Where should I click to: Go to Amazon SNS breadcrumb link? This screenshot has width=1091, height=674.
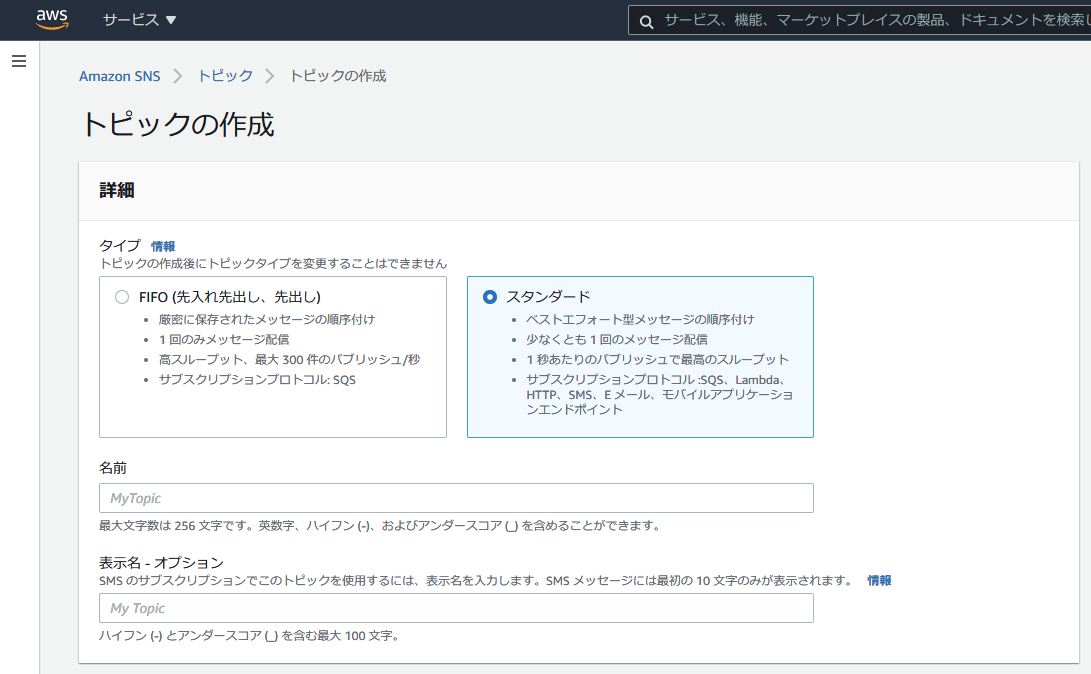[120, 76]
